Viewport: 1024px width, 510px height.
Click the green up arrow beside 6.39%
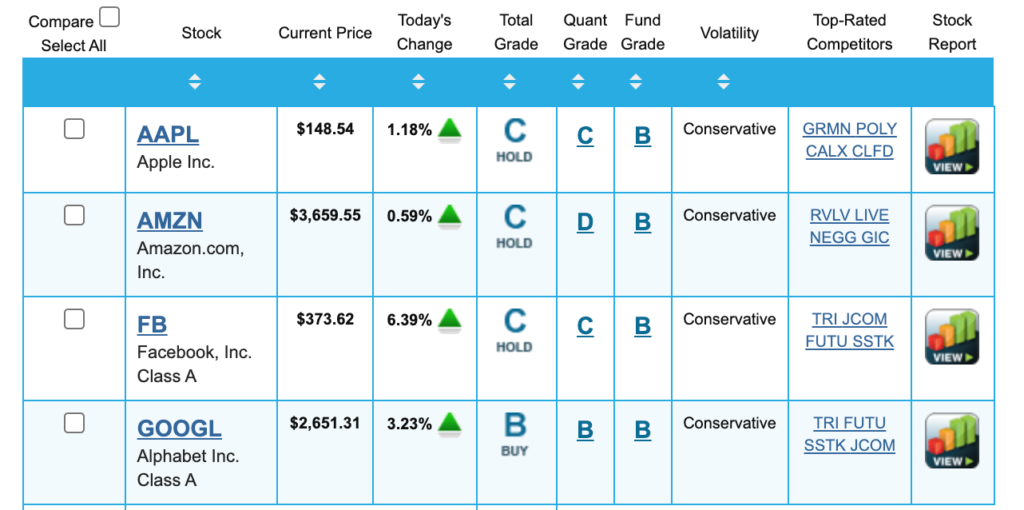point(450,319)
